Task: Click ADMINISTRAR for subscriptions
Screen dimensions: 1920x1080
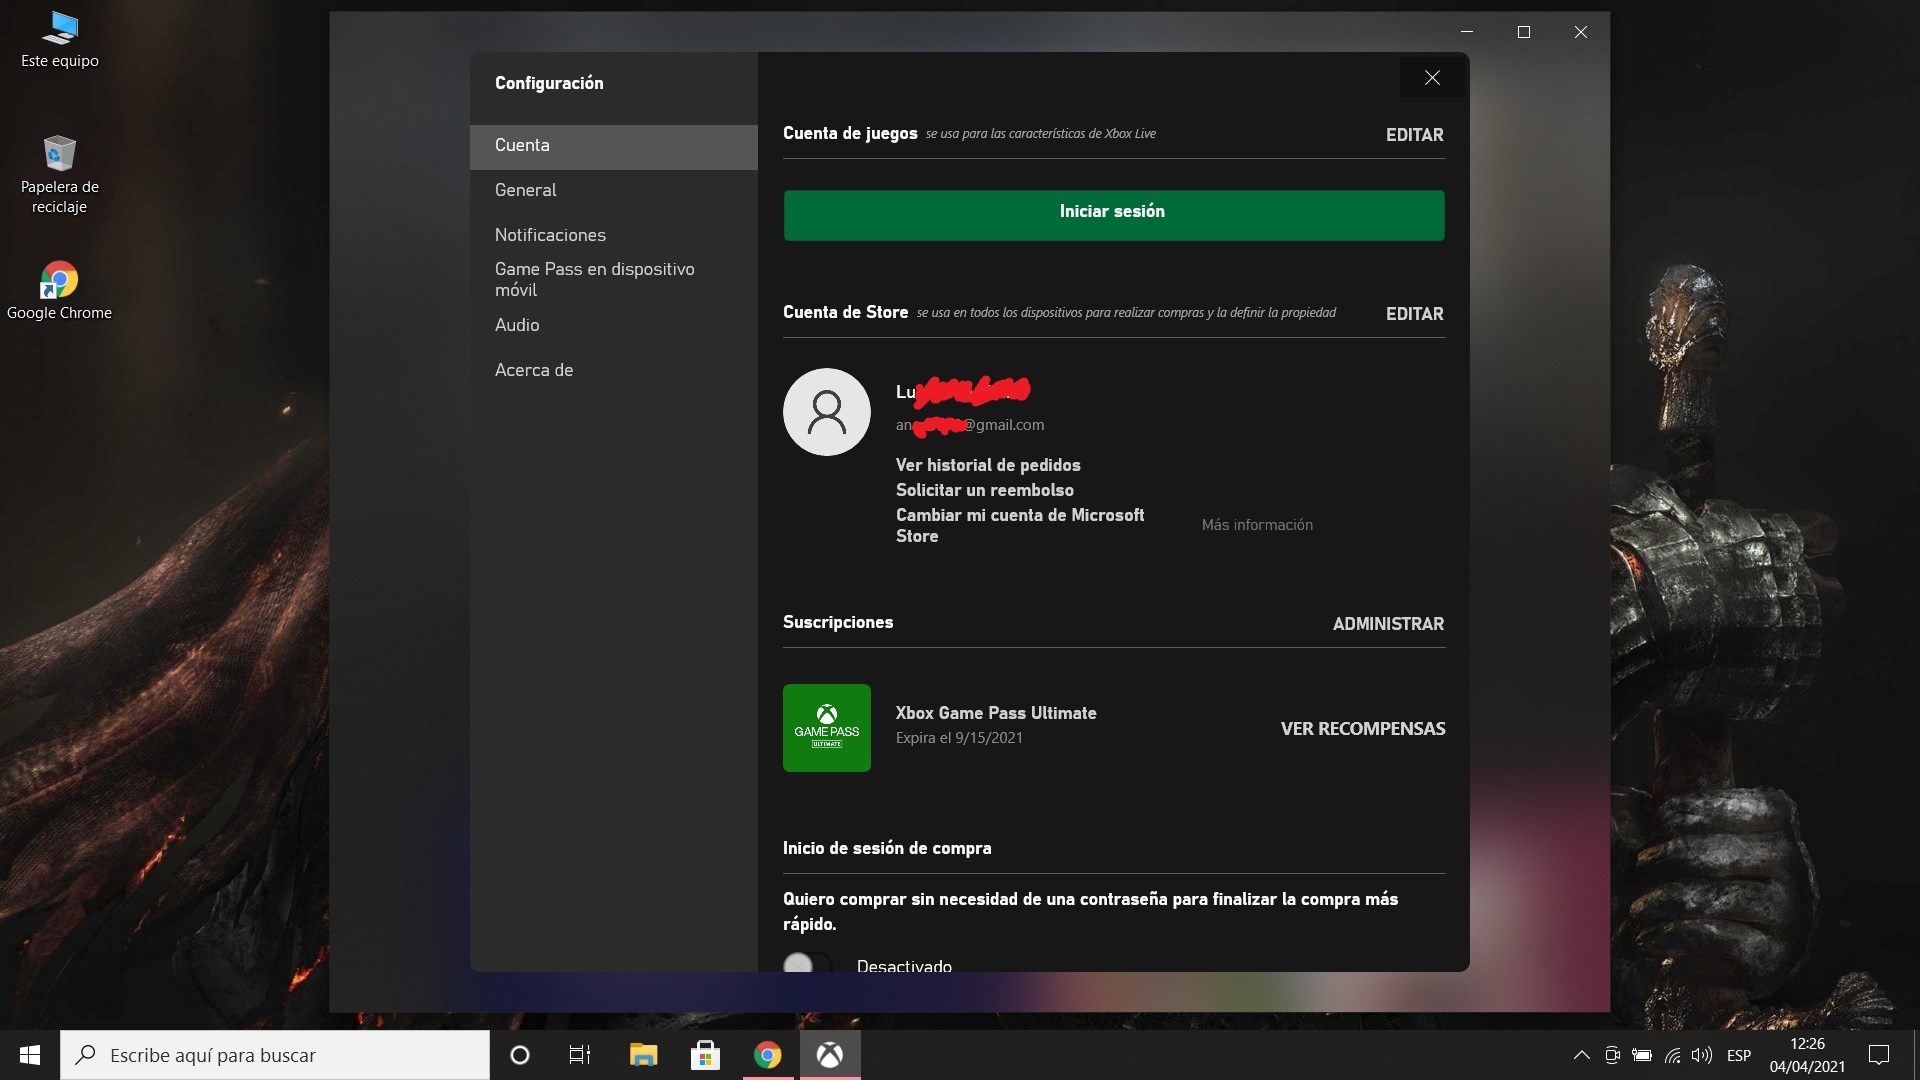Action: tap(1388, 624)
